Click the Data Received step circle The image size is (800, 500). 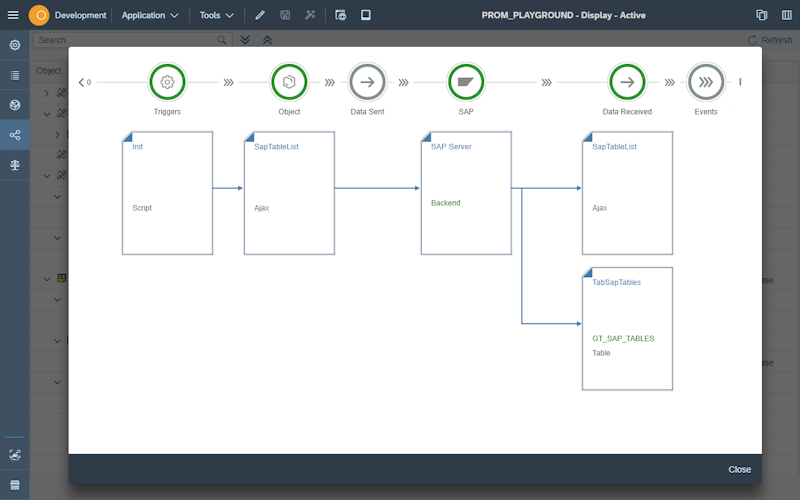(x=627, y=82)
